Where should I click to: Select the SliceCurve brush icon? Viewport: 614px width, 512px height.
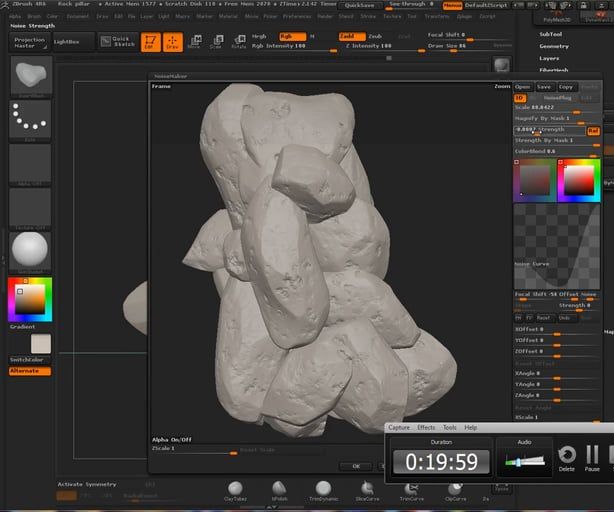coord(367,491)
